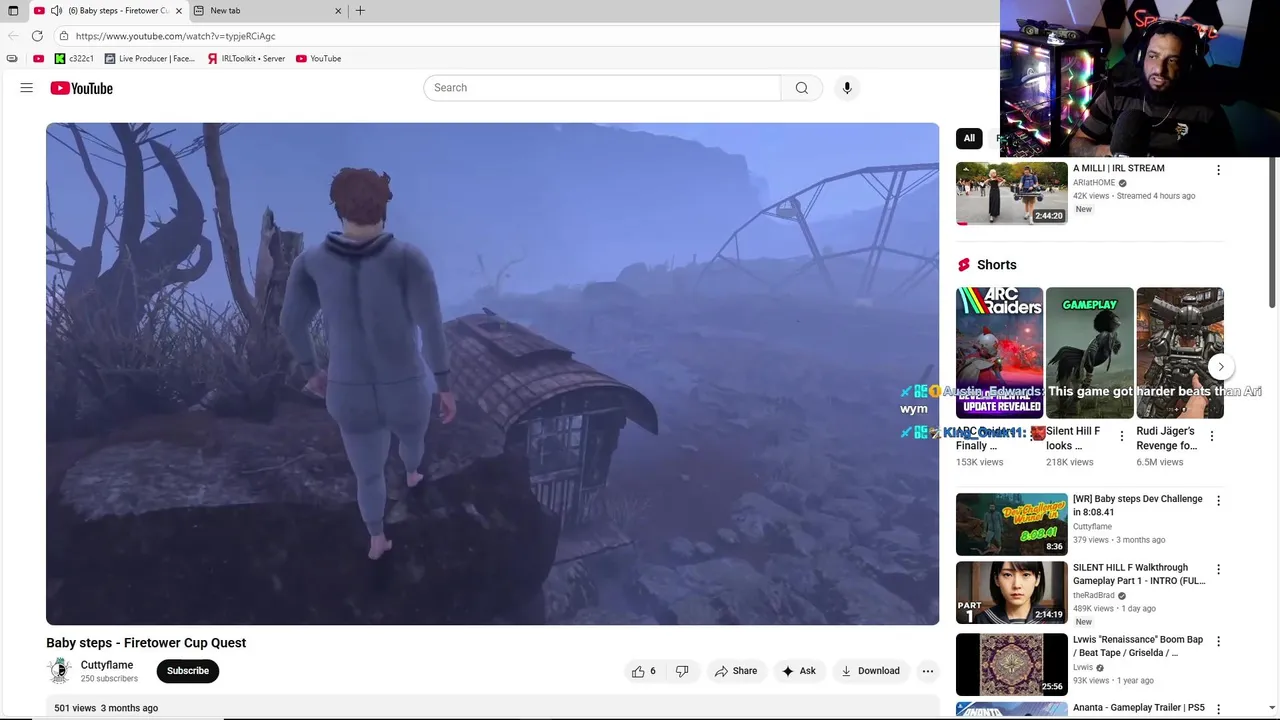Click '250 subscribers' text
This screenshot has height=720, width=1280.
click(x=109, y=679)
